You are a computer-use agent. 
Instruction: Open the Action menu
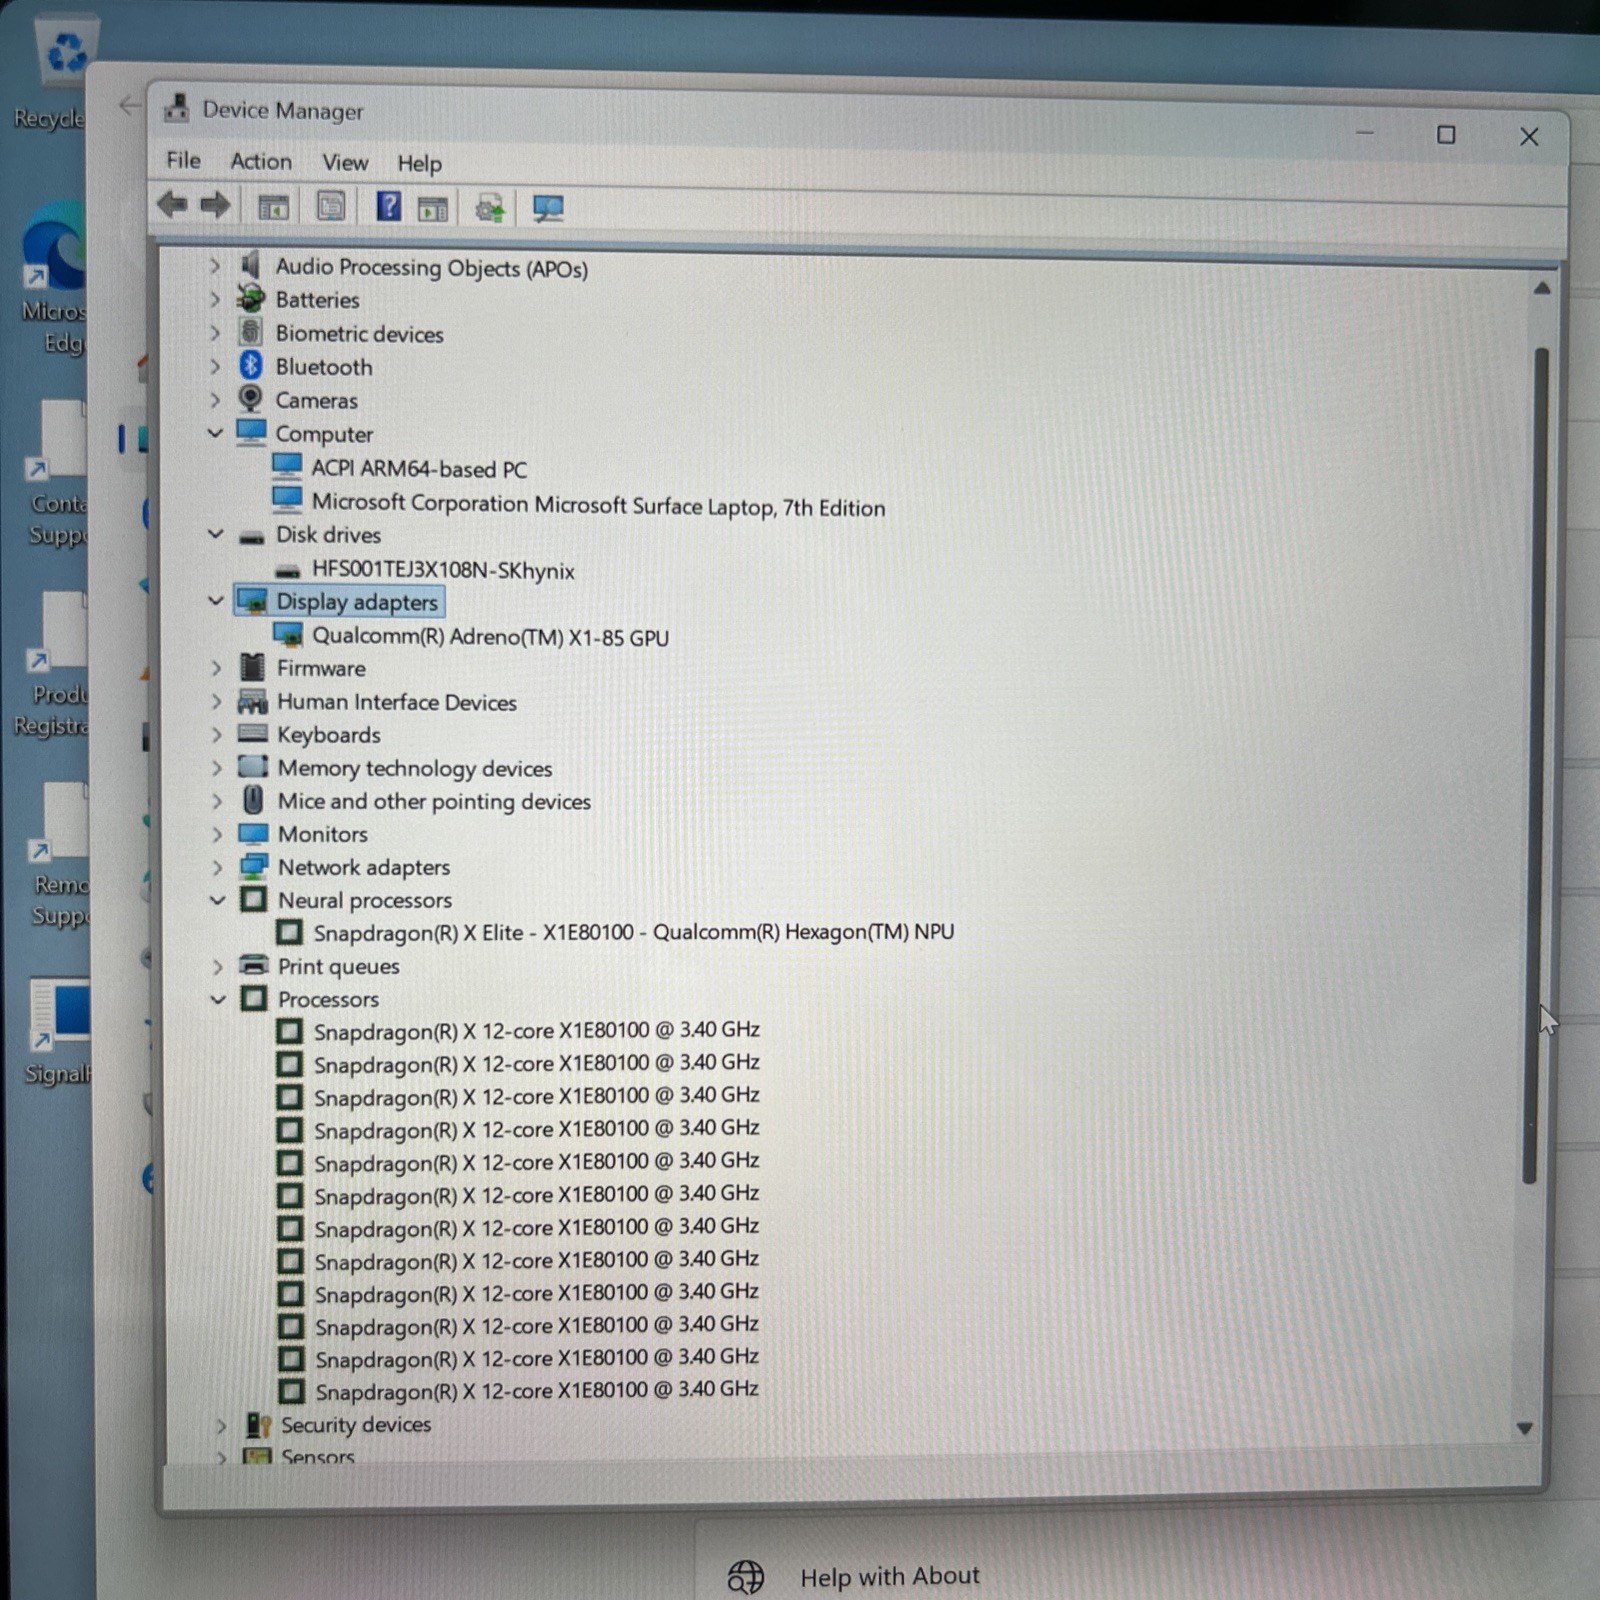[x=261, y=161]
